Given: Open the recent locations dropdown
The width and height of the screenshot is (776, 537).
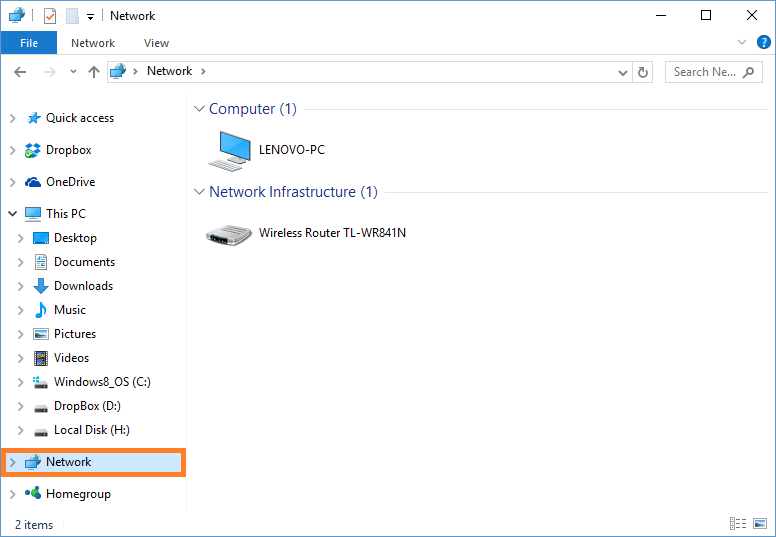Looking at the screenshot, I should point(73,72).
